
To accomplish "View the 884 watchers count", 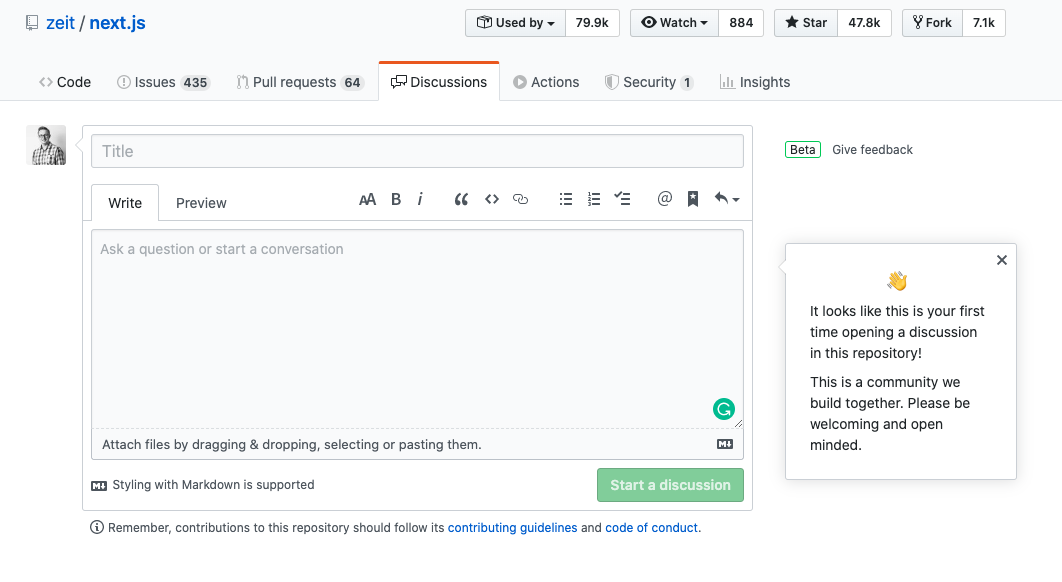I will (x=741, y=23).
